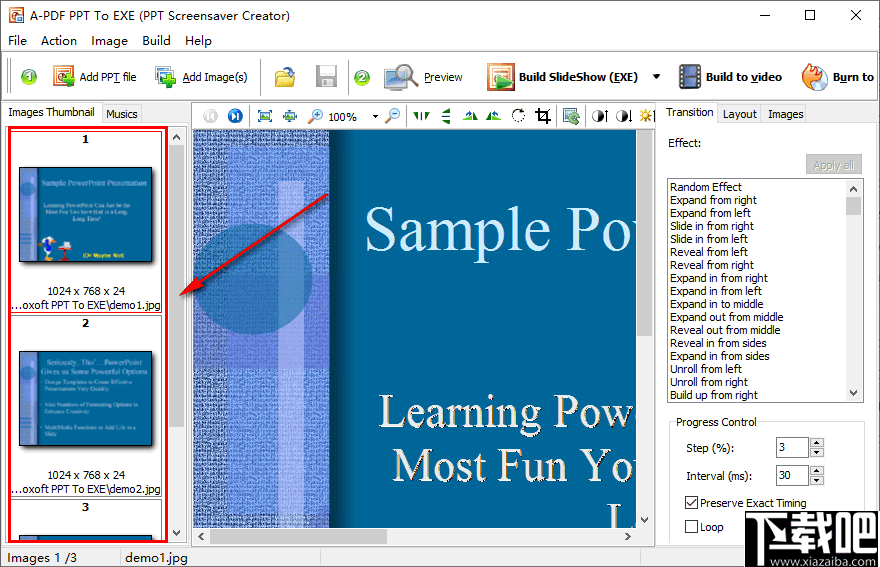
Task: Click effect list scroll down arrow
Action: [x=854, y=394]
